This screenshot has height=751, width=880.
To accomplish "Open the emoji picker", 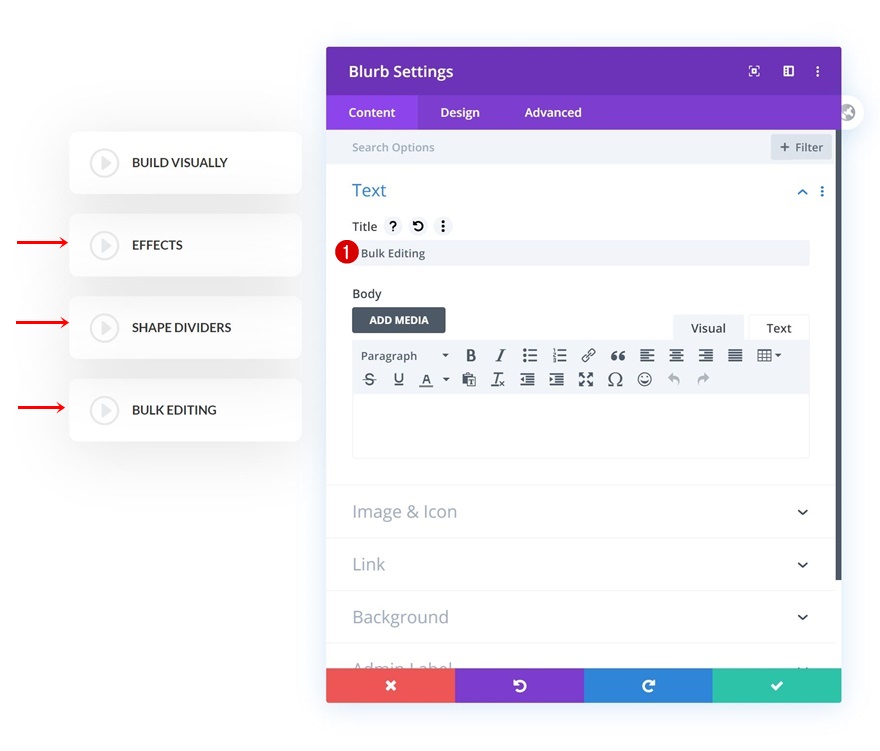I will (644, 379).
